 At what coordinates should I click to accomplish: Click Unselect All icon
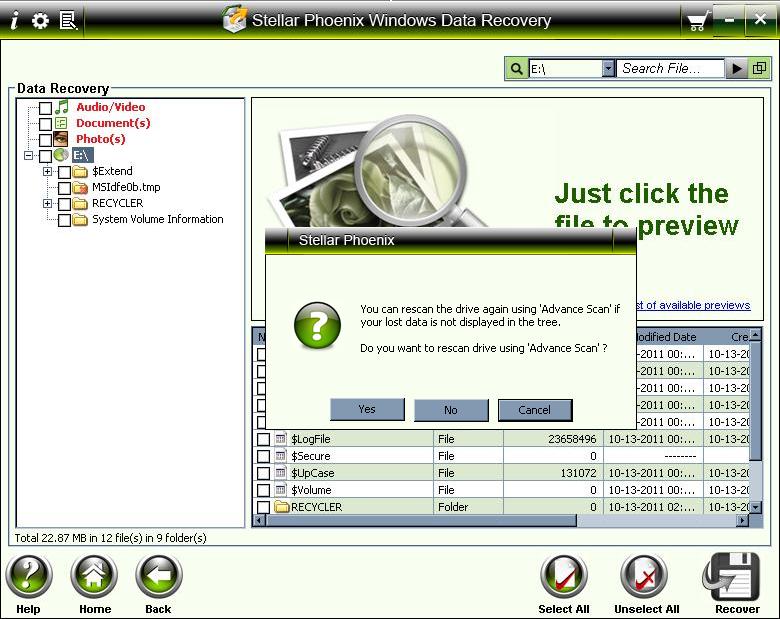tap(644, 576)
